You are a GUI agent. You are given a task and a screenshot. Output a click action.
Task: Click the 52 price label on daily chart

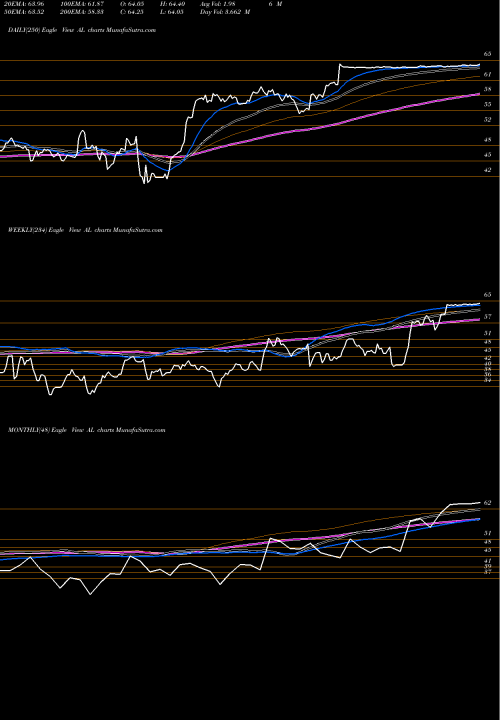pyautogui.click(x=488, y=119)
